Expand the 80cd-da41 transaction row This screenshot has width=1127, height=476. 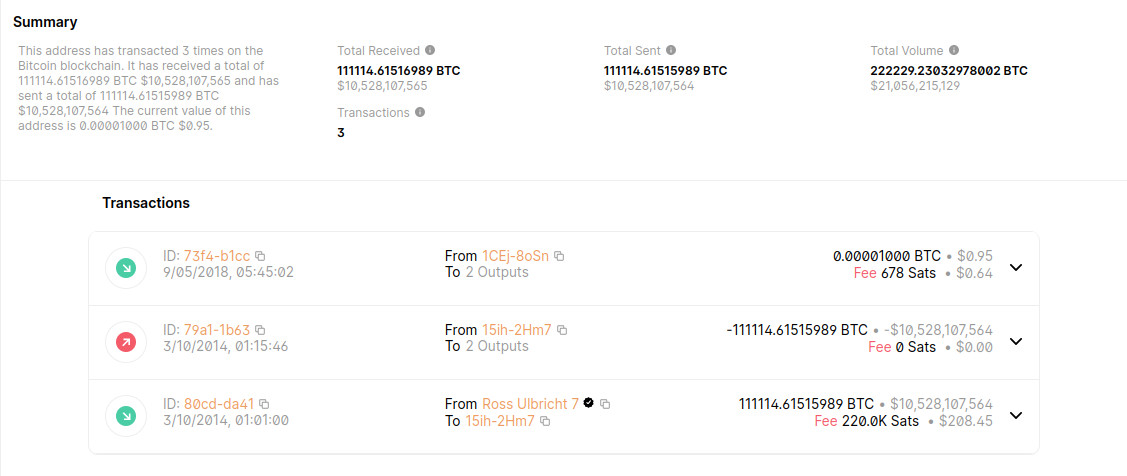[1016, 416]
